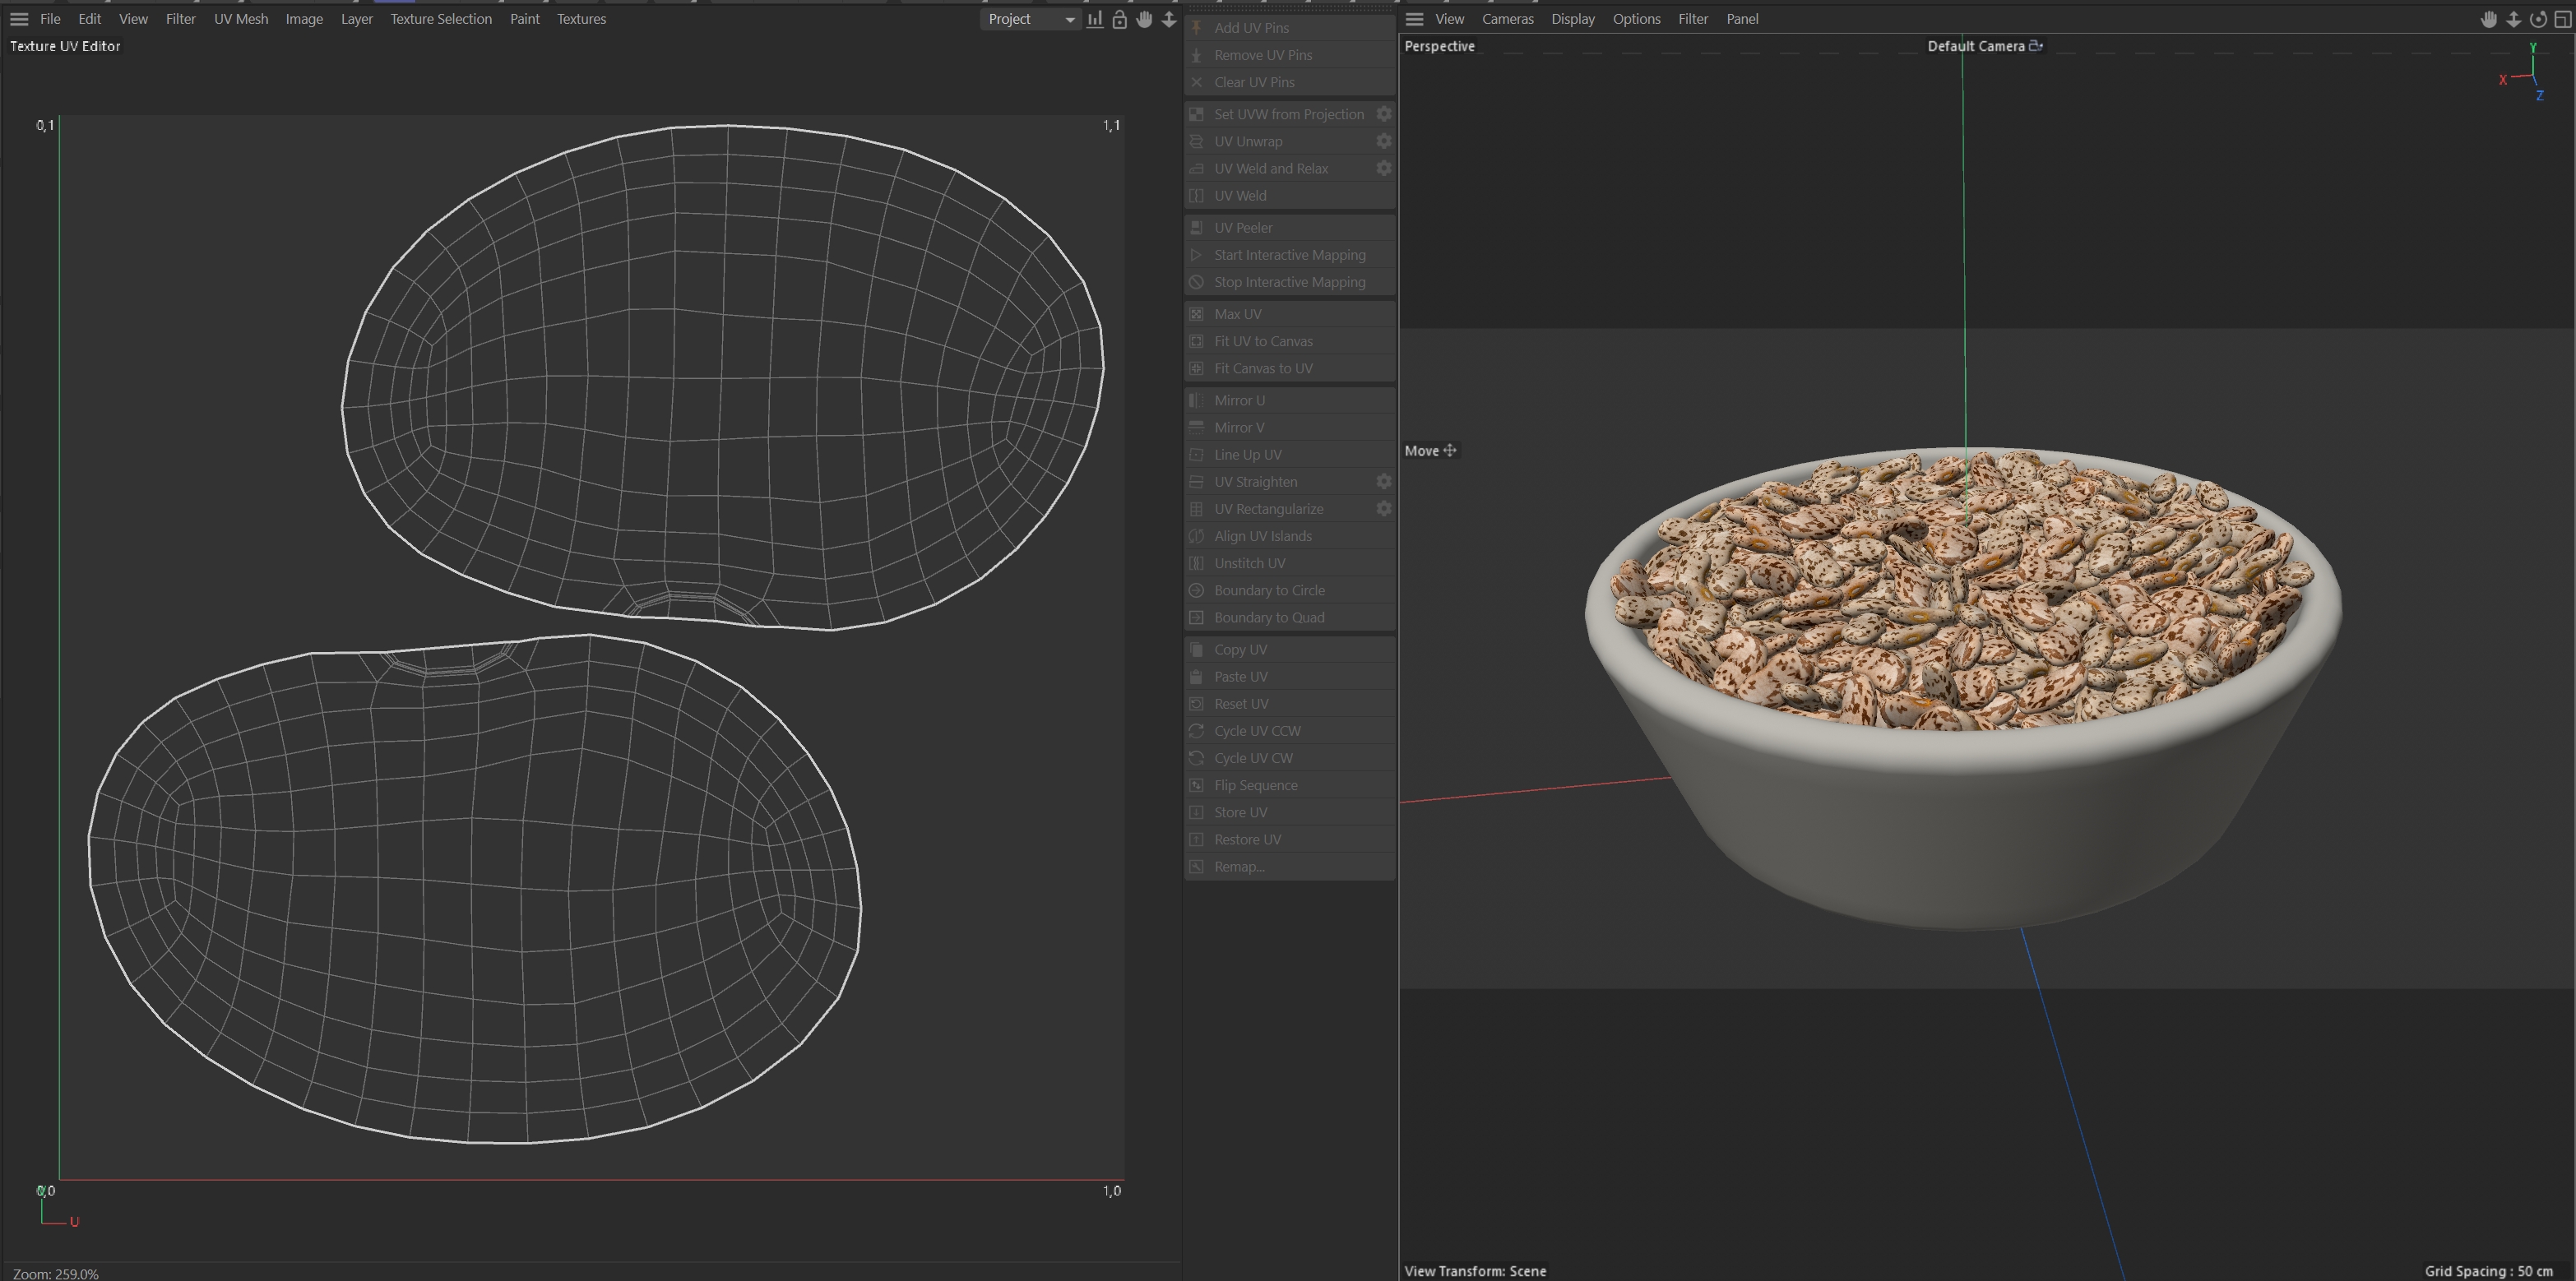Click the histogram bars icon
The height and width of the screenshot is (1281, 2576).
point(1095,19)
